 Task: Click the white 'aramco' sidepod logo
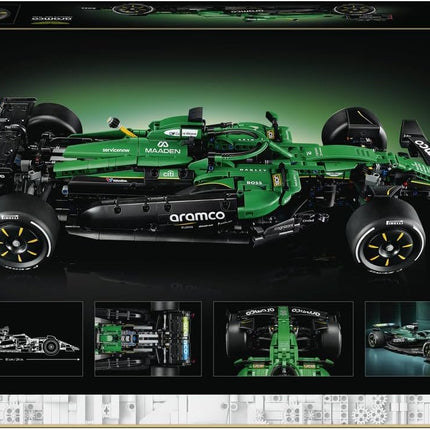[x=197, y=216]
